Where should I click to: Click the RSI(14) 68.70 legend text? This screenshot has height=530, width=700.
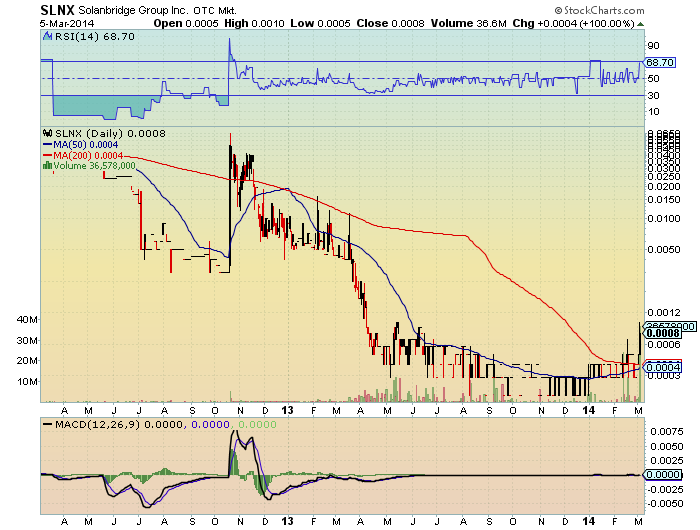click(95, 37)
